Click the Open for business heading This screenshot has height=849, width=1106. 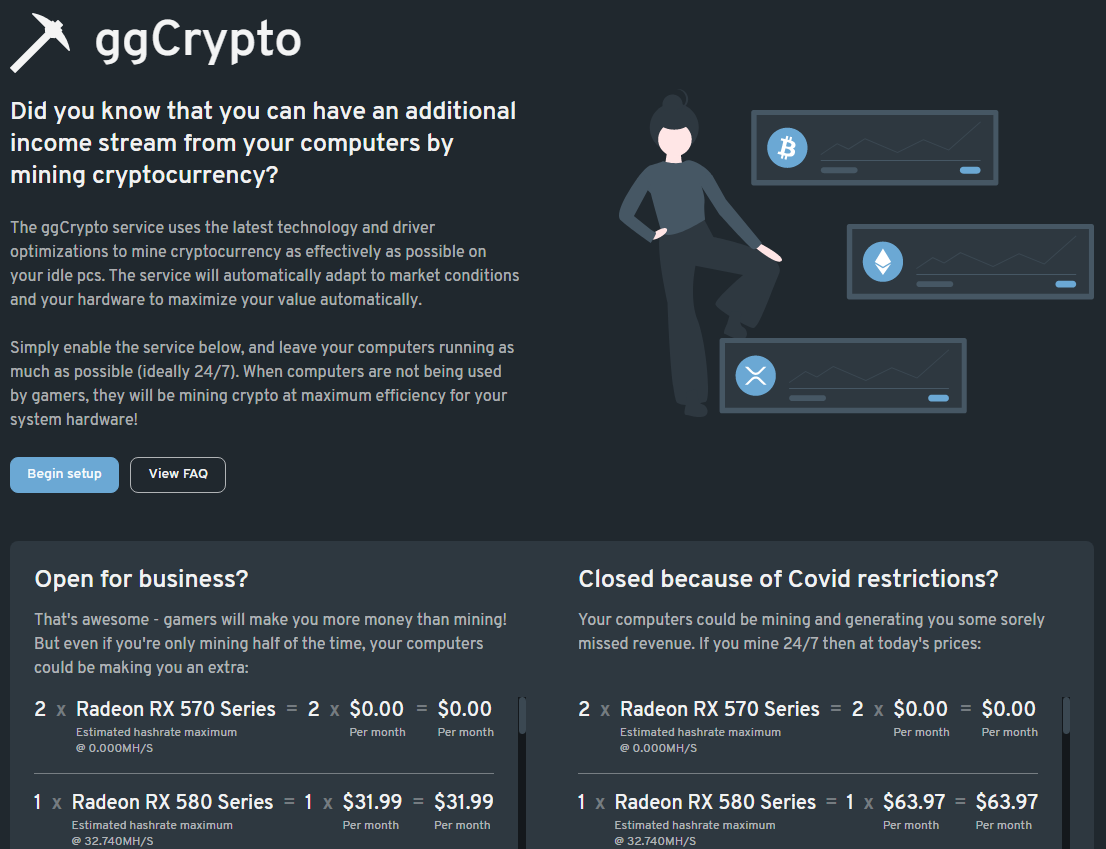coord(141,578)
